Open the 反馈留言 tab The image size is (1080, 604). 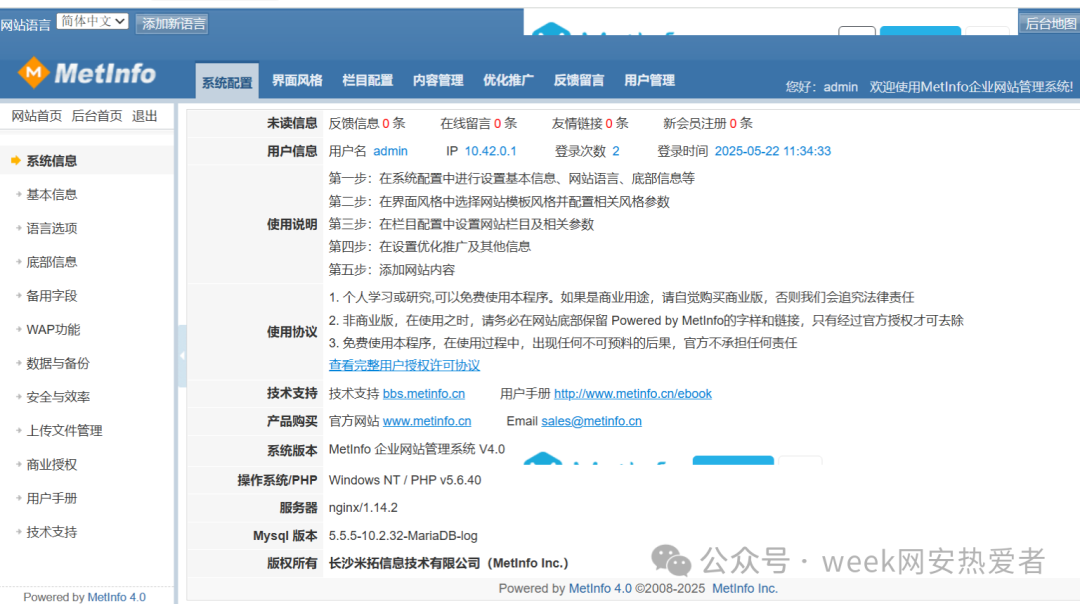[579, 81]
